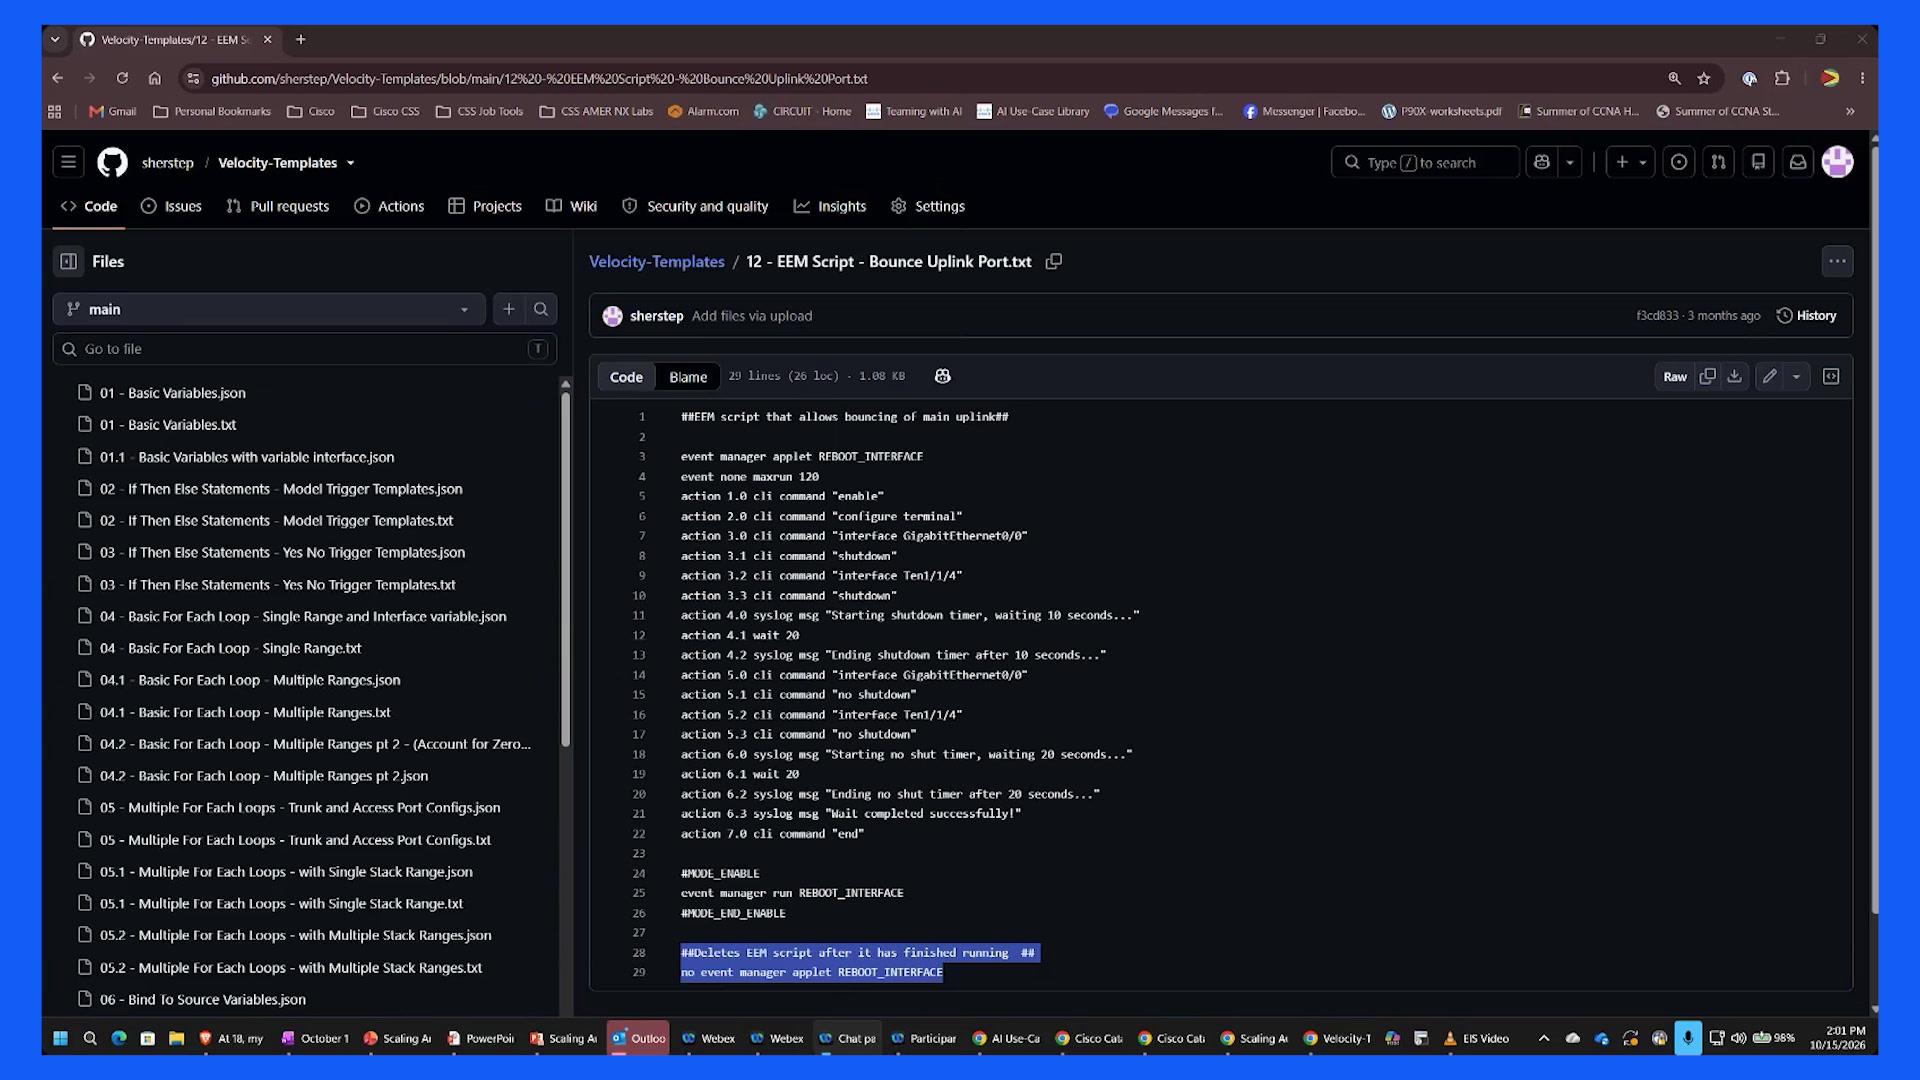Open pull requests shortcut in header
This screenshot has width=1920, height=1080.
pos(1718,162)
